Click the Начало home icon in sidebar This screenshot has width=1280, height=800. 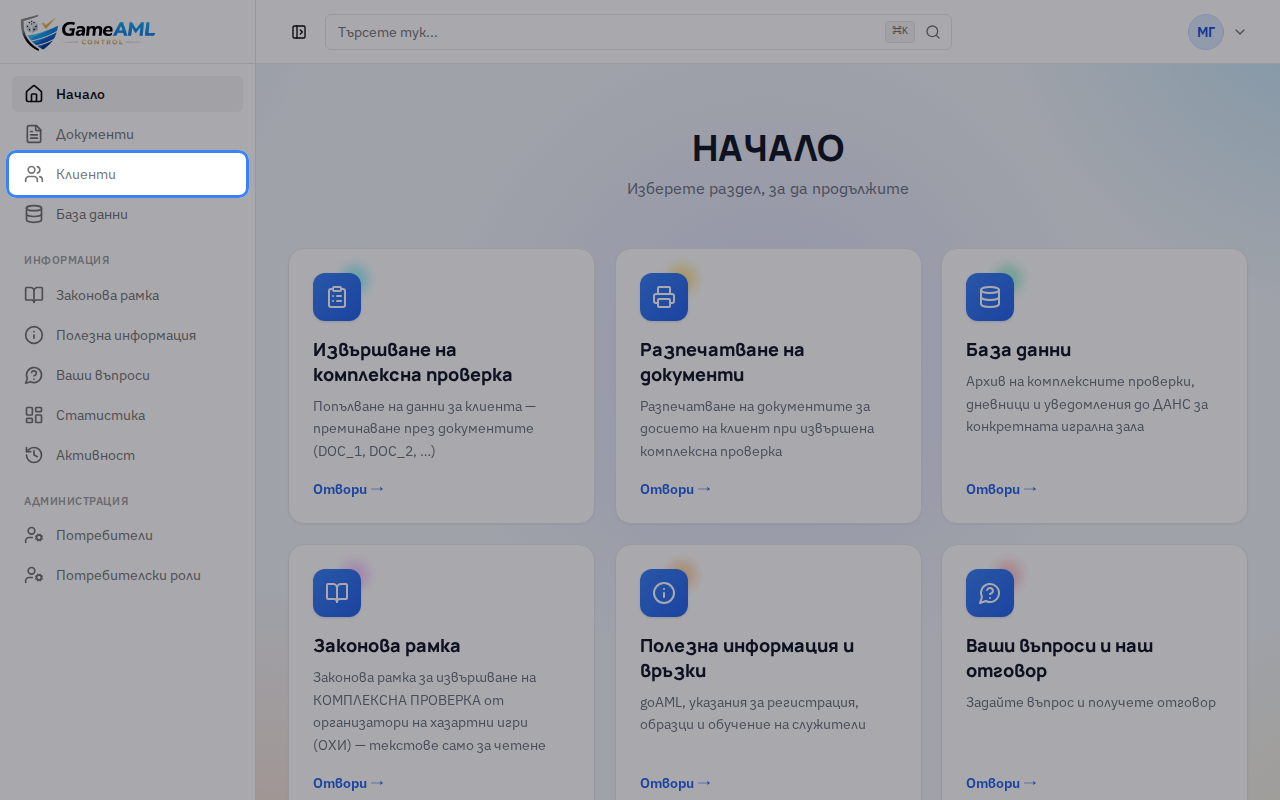click(34, 94)
